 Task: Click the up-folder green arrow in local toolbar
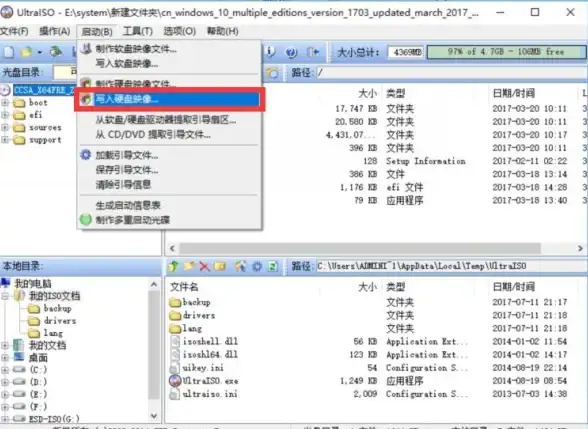[173, 266]
